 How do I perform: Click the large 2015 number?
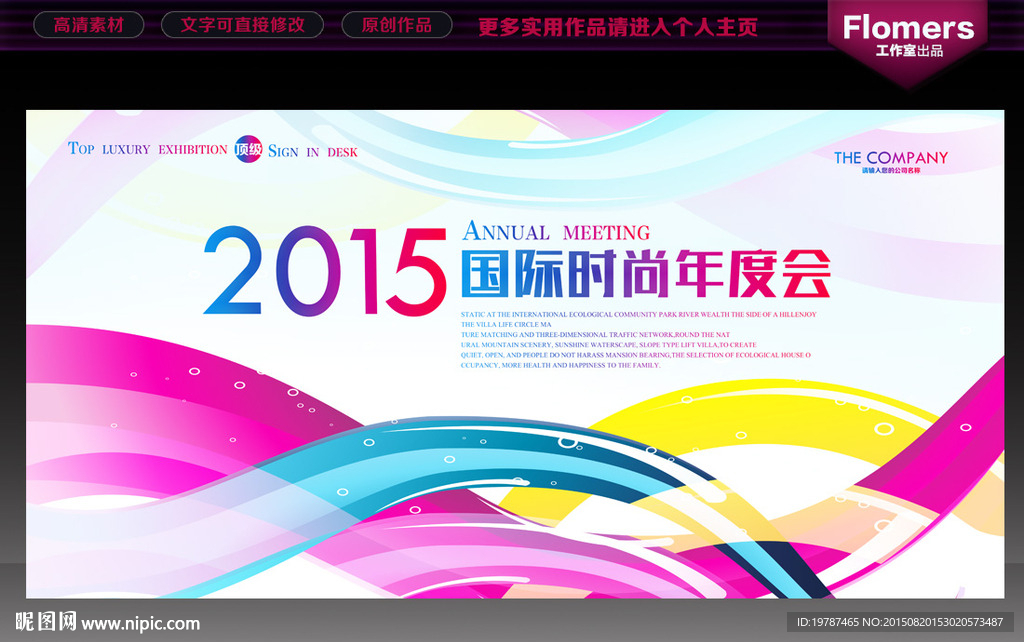pos(325,271)
